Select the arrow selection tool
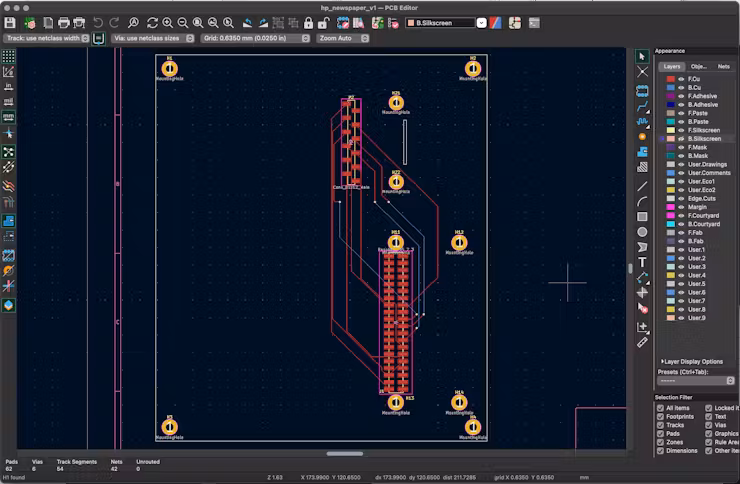The height and width of the screenshot is (484, 740). click(x=642, y=57)
